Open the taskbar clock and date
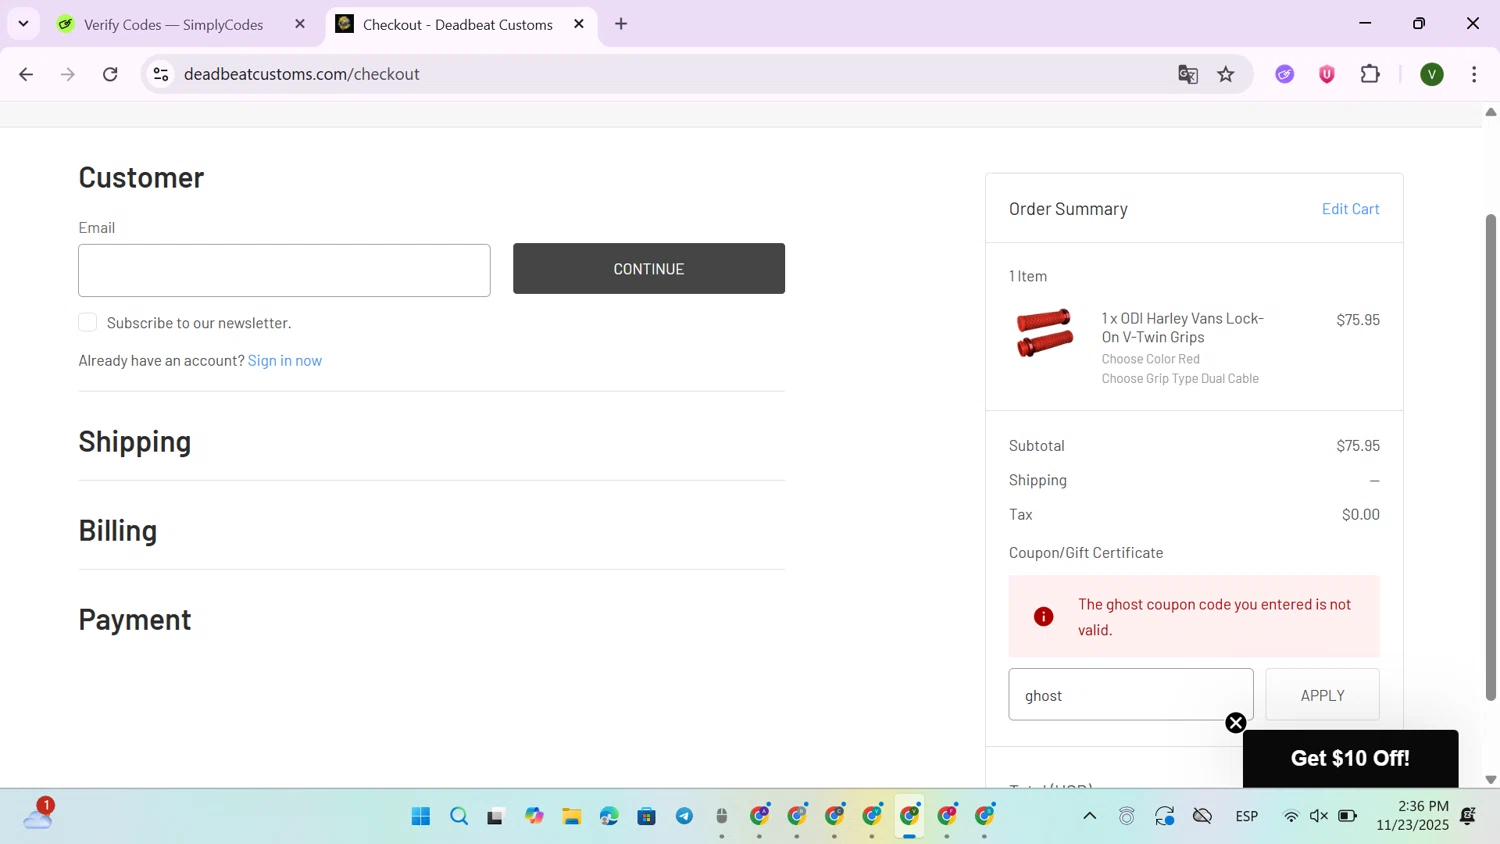This screenshot has width=1500, height=844. click(1412, 815)
